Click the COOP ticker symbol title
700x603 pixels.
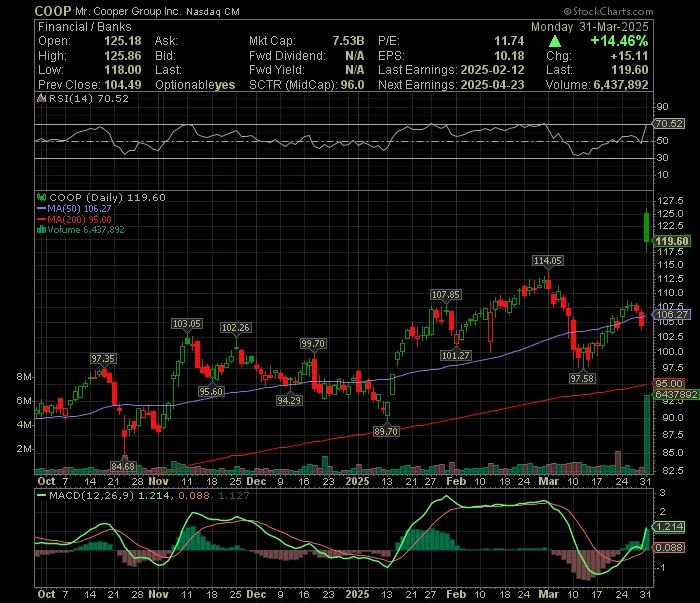pyautogui.click(x=53, y=11)
